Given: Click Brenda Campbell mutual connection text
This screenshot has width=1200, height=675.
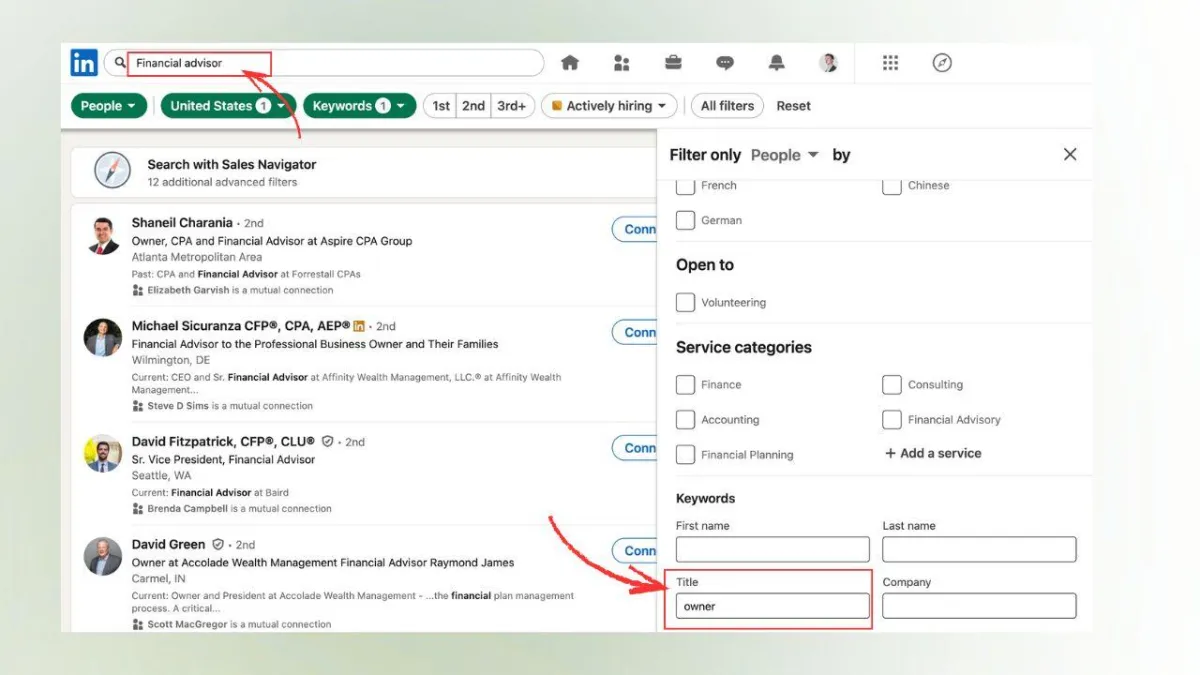Looking at the screenshot, I should coord(239,508).
